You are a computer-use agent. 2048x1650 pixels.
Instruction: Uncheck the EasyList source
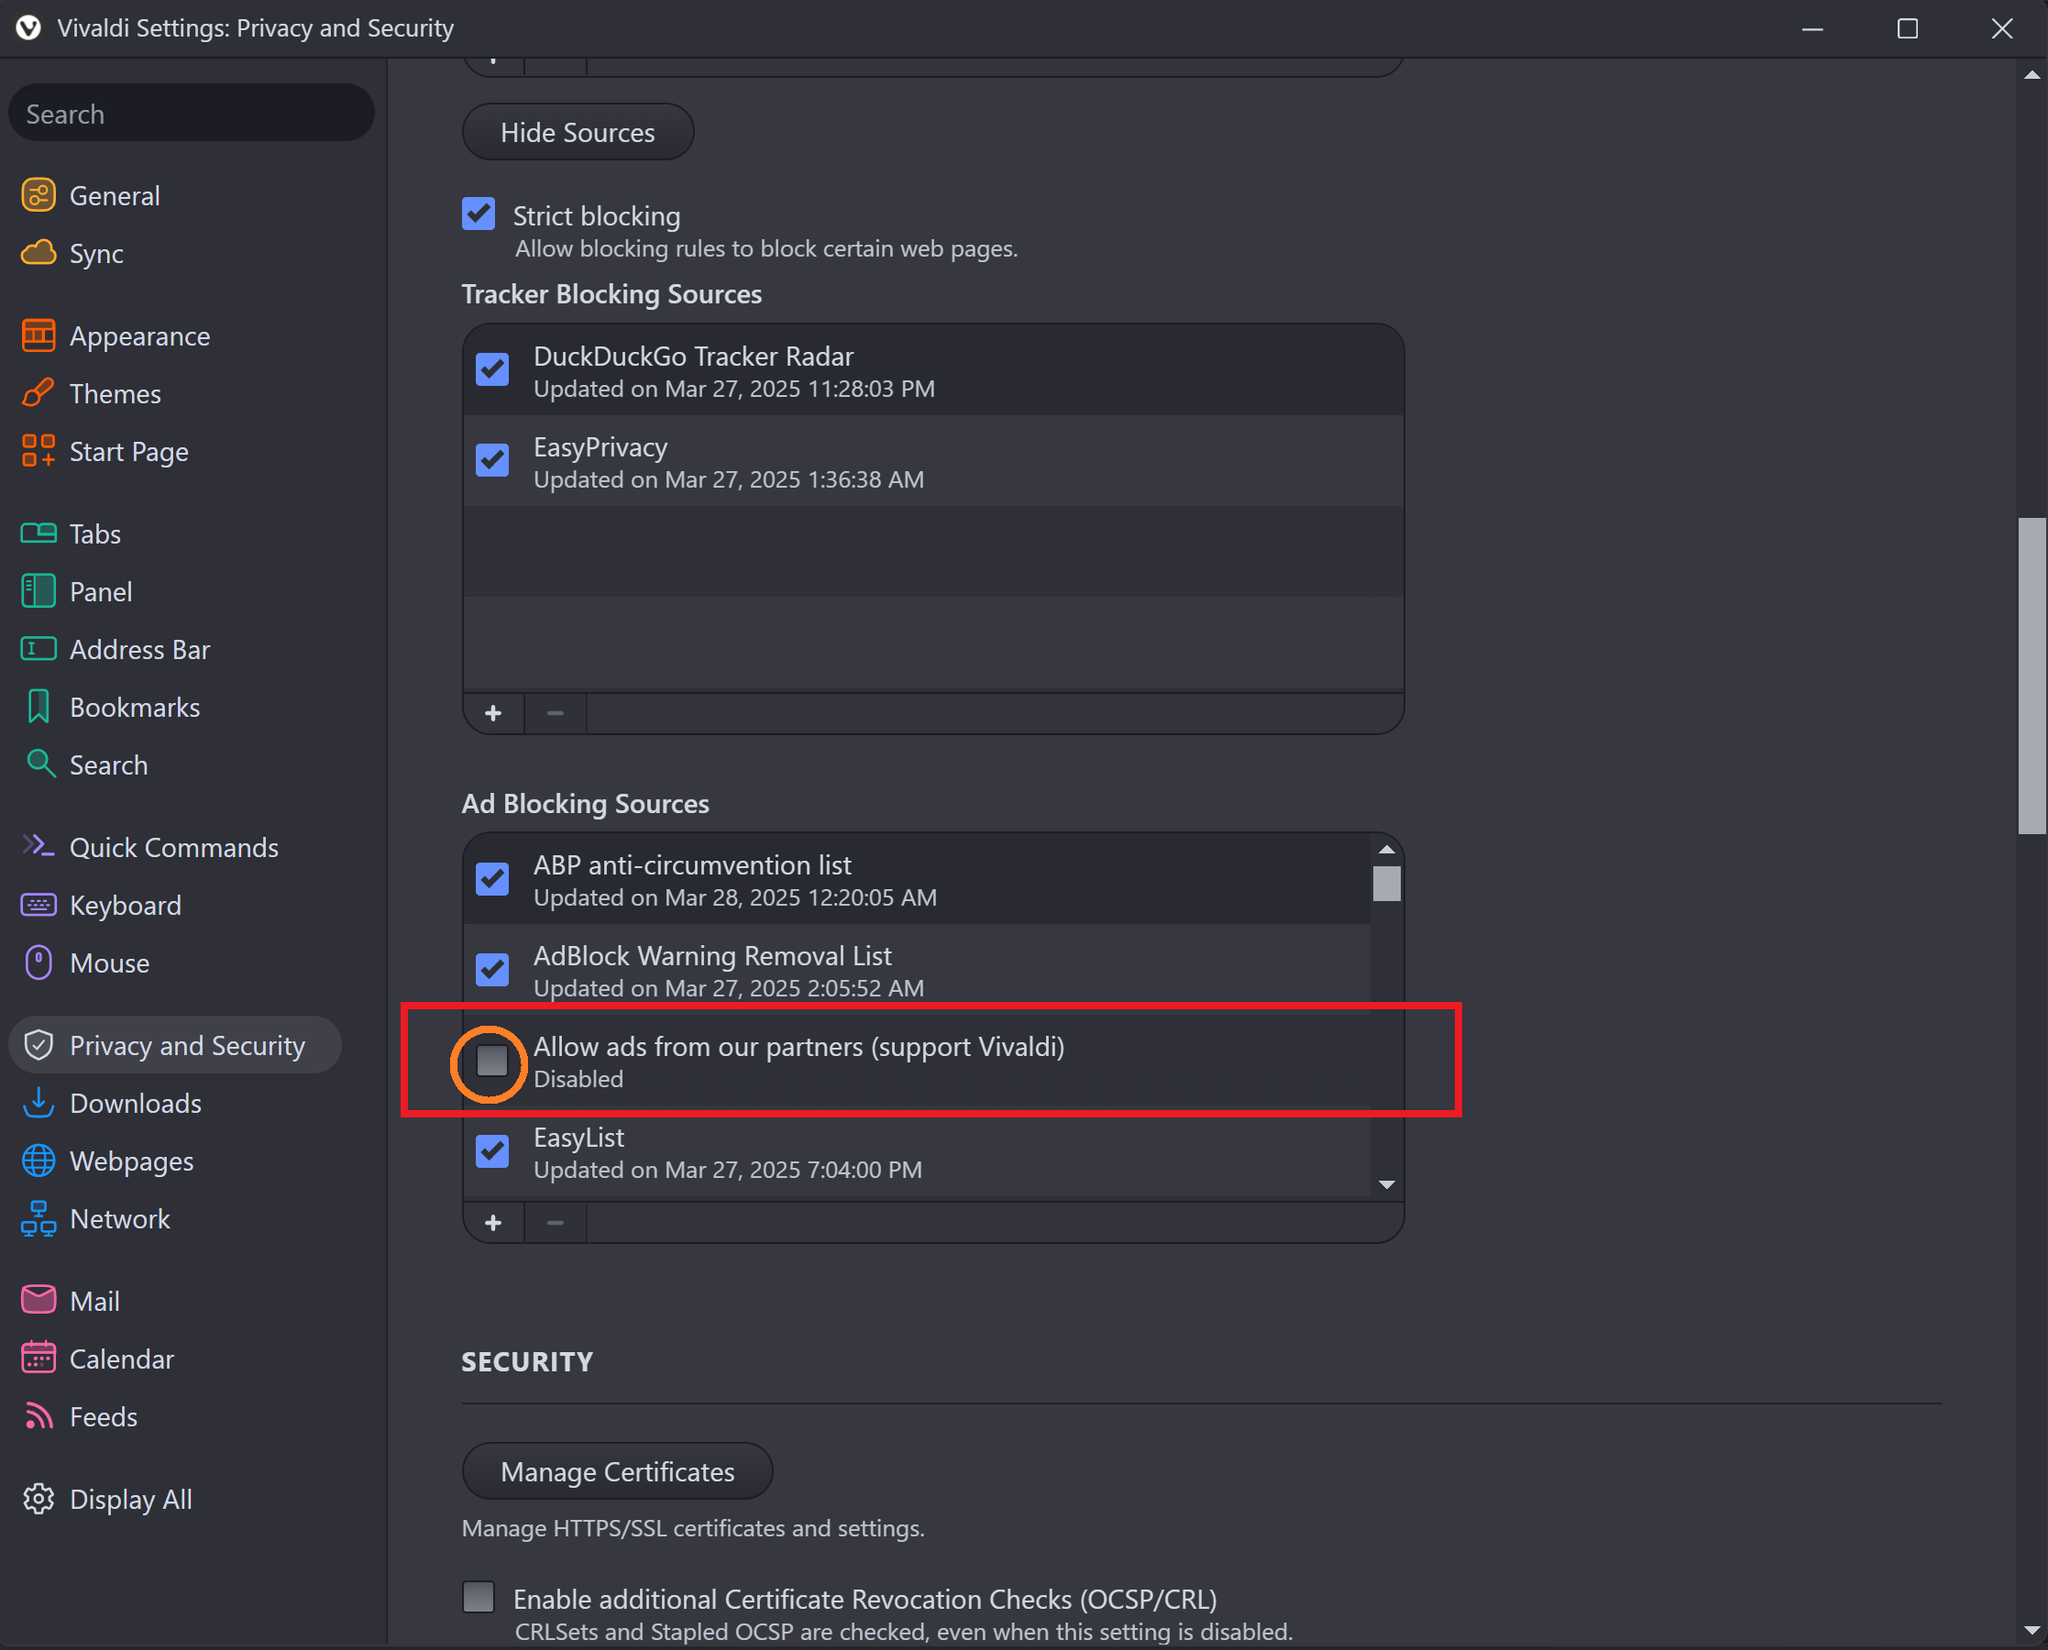492,1151
